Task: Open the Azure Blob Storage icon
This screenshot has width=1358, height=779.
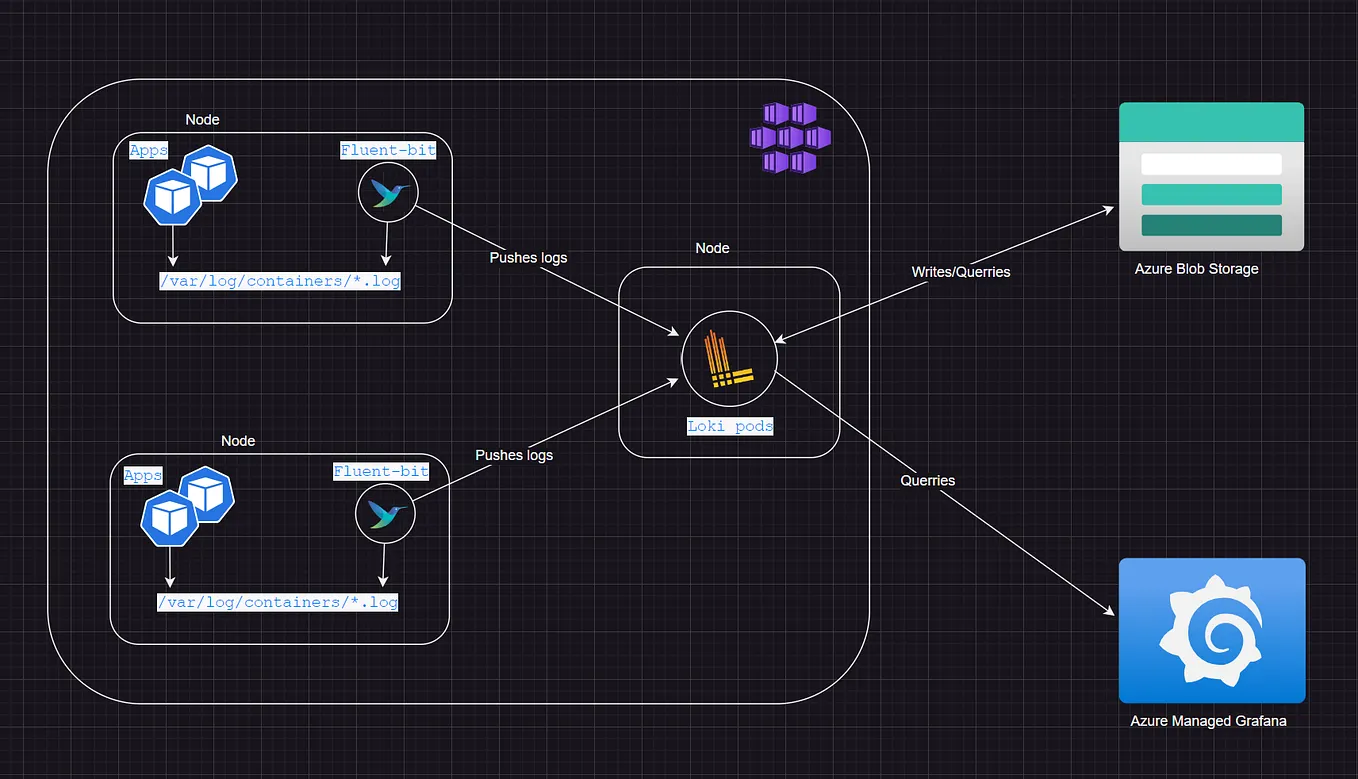Action: 1211,177
